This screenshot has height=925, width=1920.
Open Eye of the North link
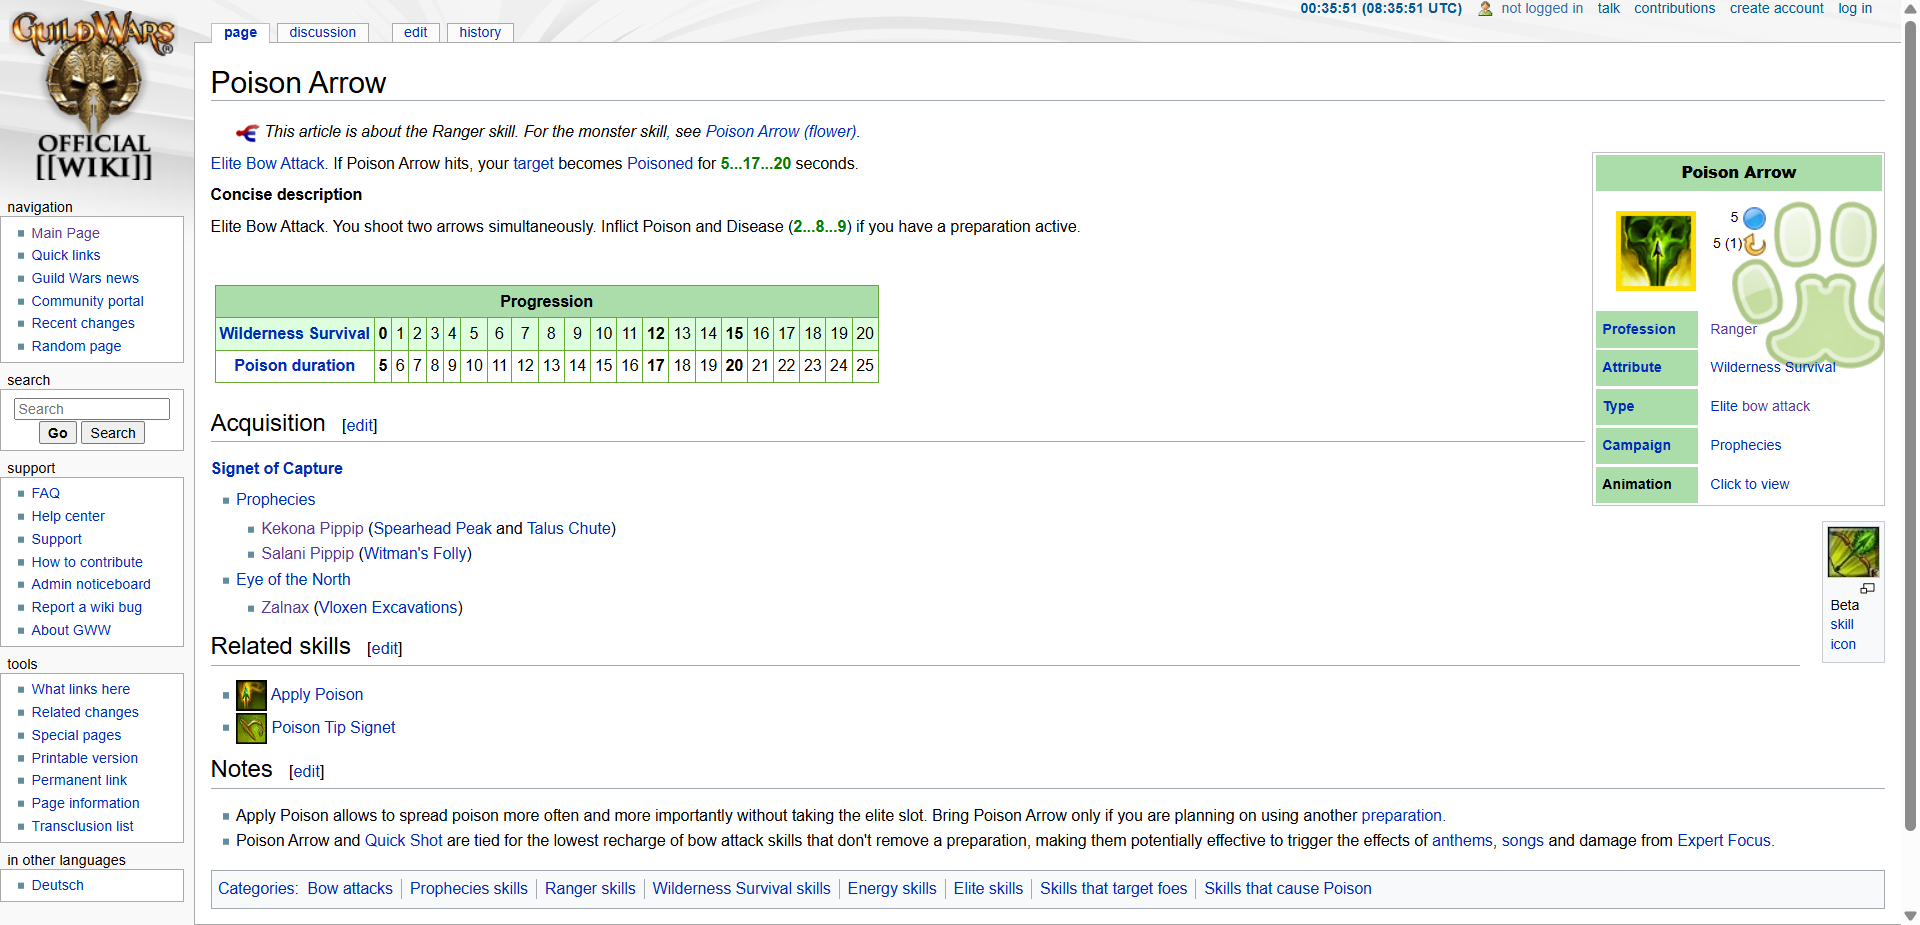click(x=293, y=580)
